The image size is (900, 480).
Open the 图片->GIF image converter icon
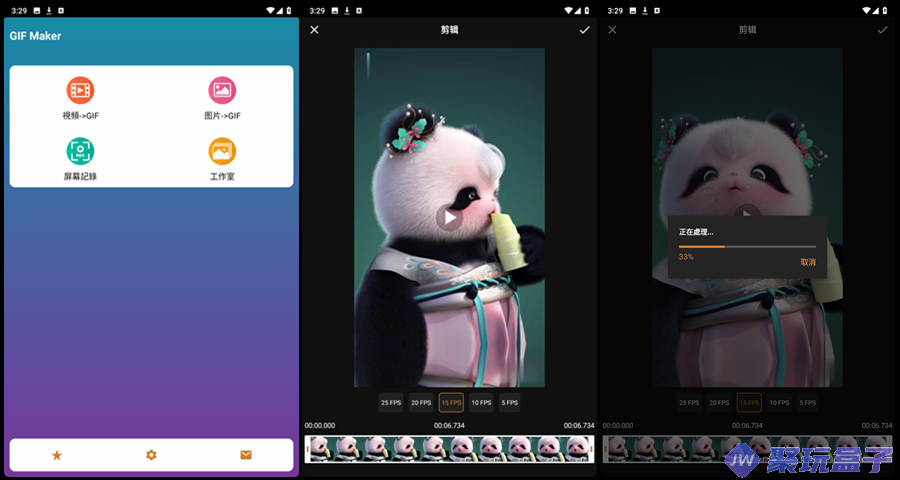coord(222,90)
